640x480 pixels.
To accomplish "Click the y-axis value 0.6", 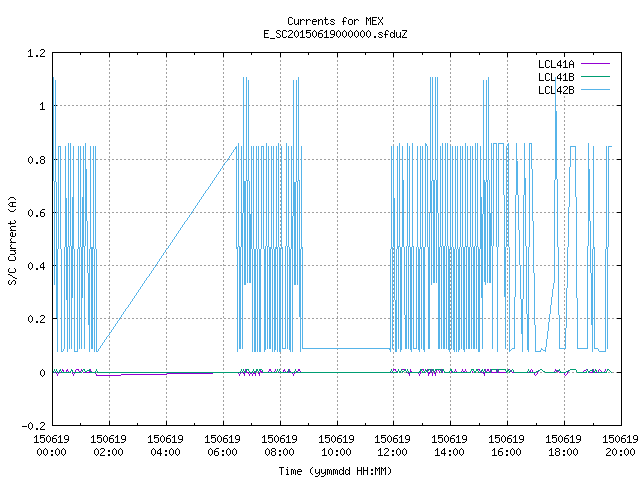I will [x=36, y=213].
